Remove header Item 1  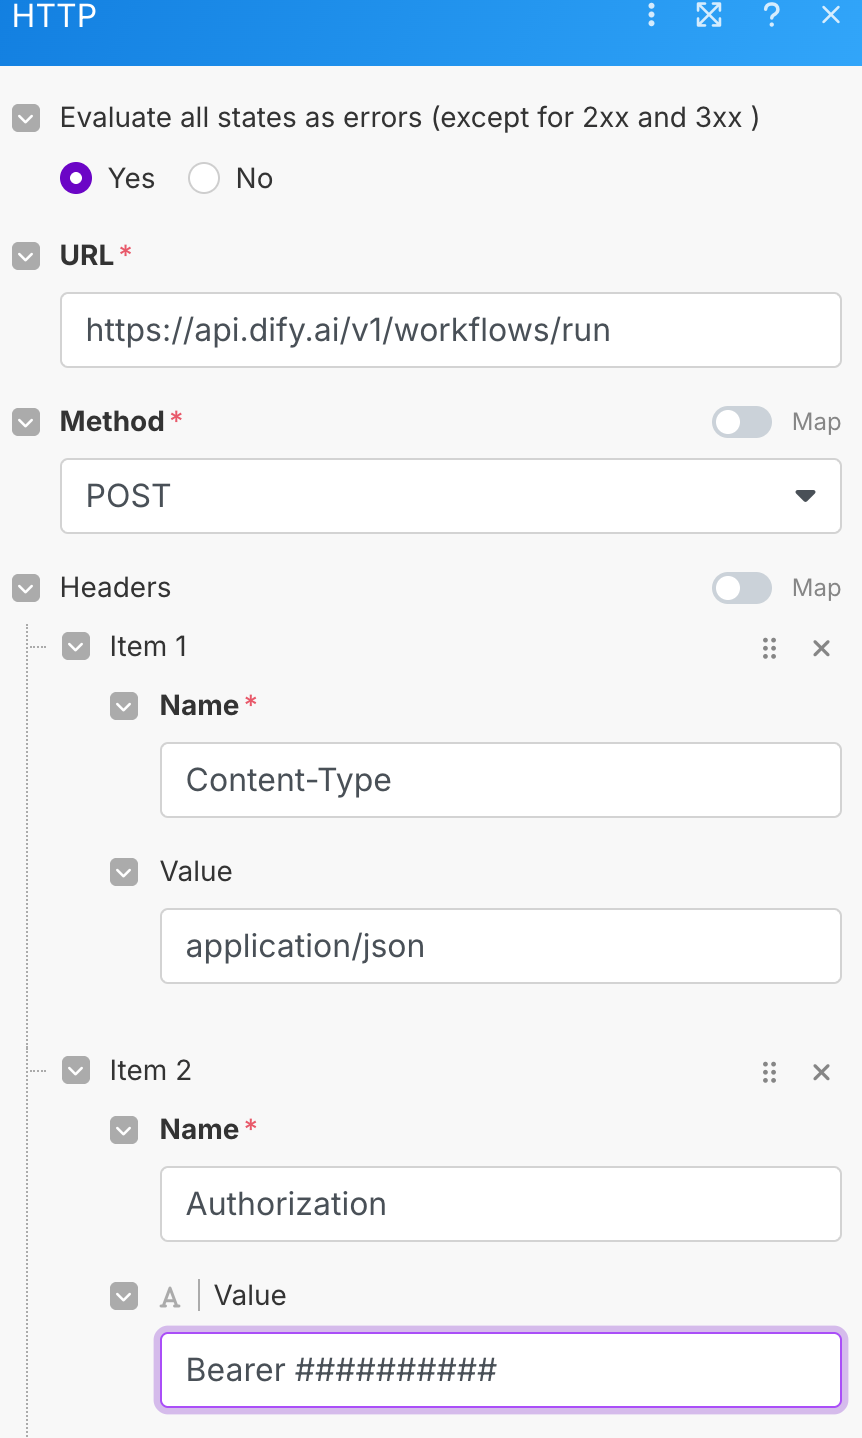(822, 648)
